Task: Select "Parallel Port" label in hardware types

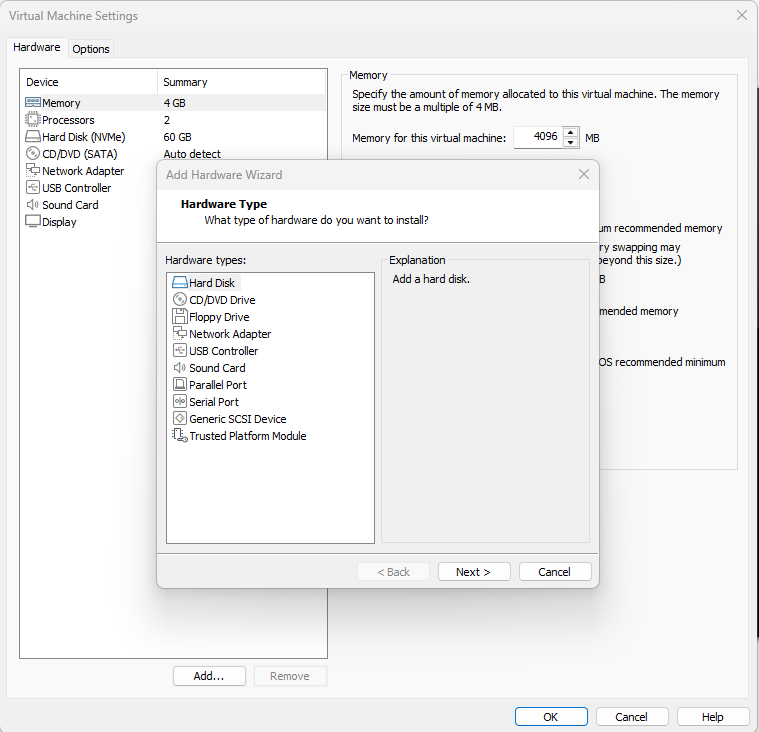Action: coord(218,385)
